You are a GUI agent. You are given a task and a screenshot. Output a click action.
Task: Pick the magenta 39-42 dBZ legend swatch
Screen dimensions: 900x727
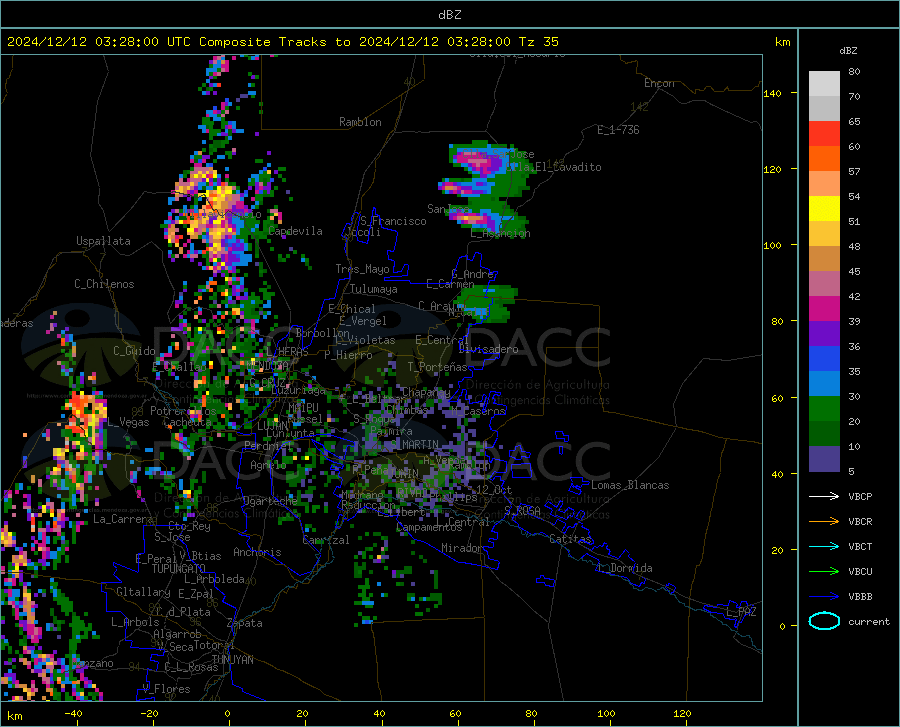click(824, 309)
